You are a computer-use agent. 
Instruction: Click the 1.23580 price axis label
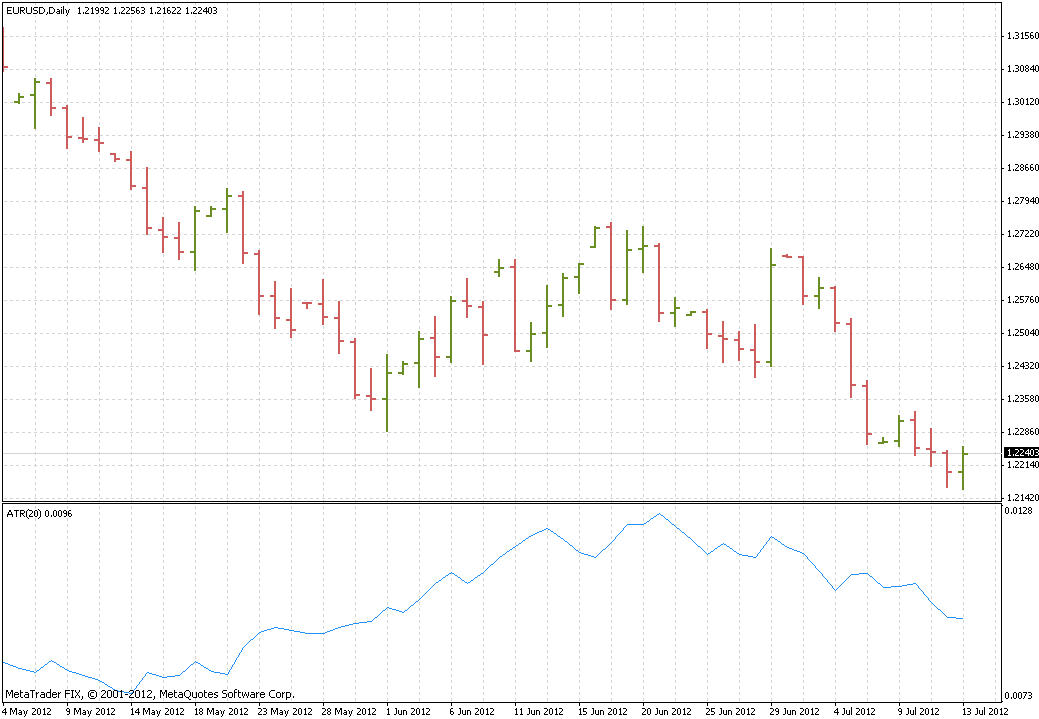point(1022,399)
